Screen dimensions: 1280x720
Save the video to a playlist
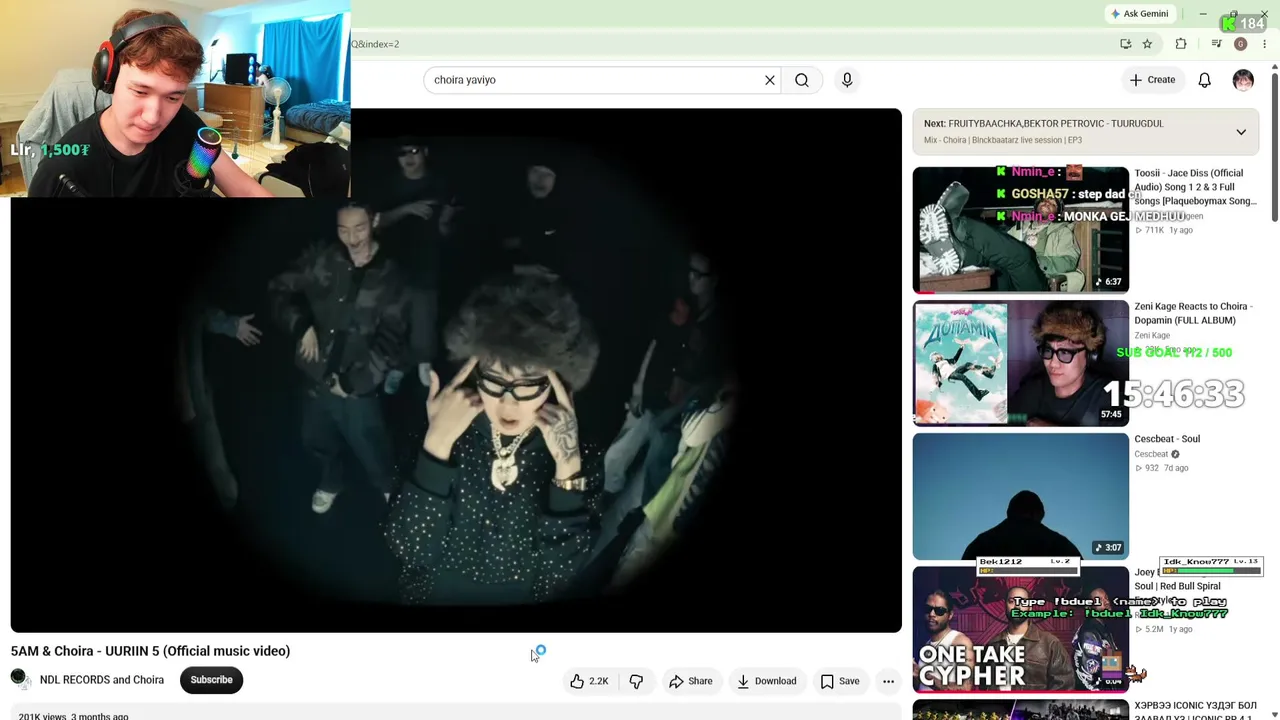pos(840,681)
